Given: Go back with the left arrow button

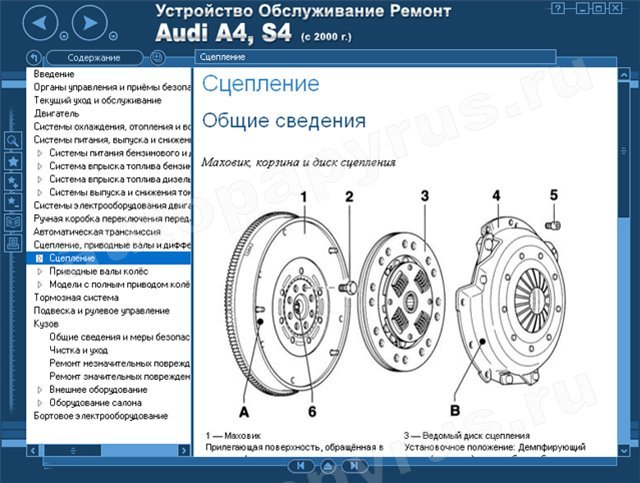Looking at the screenshot, I should pyautogui.click(x=40, y=23).
